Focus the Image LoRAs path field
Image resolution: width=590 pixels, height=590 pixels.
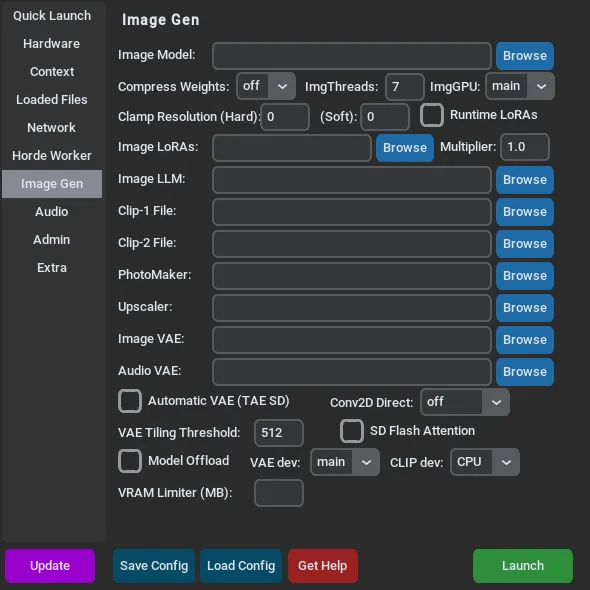click(x=292, y=148)
